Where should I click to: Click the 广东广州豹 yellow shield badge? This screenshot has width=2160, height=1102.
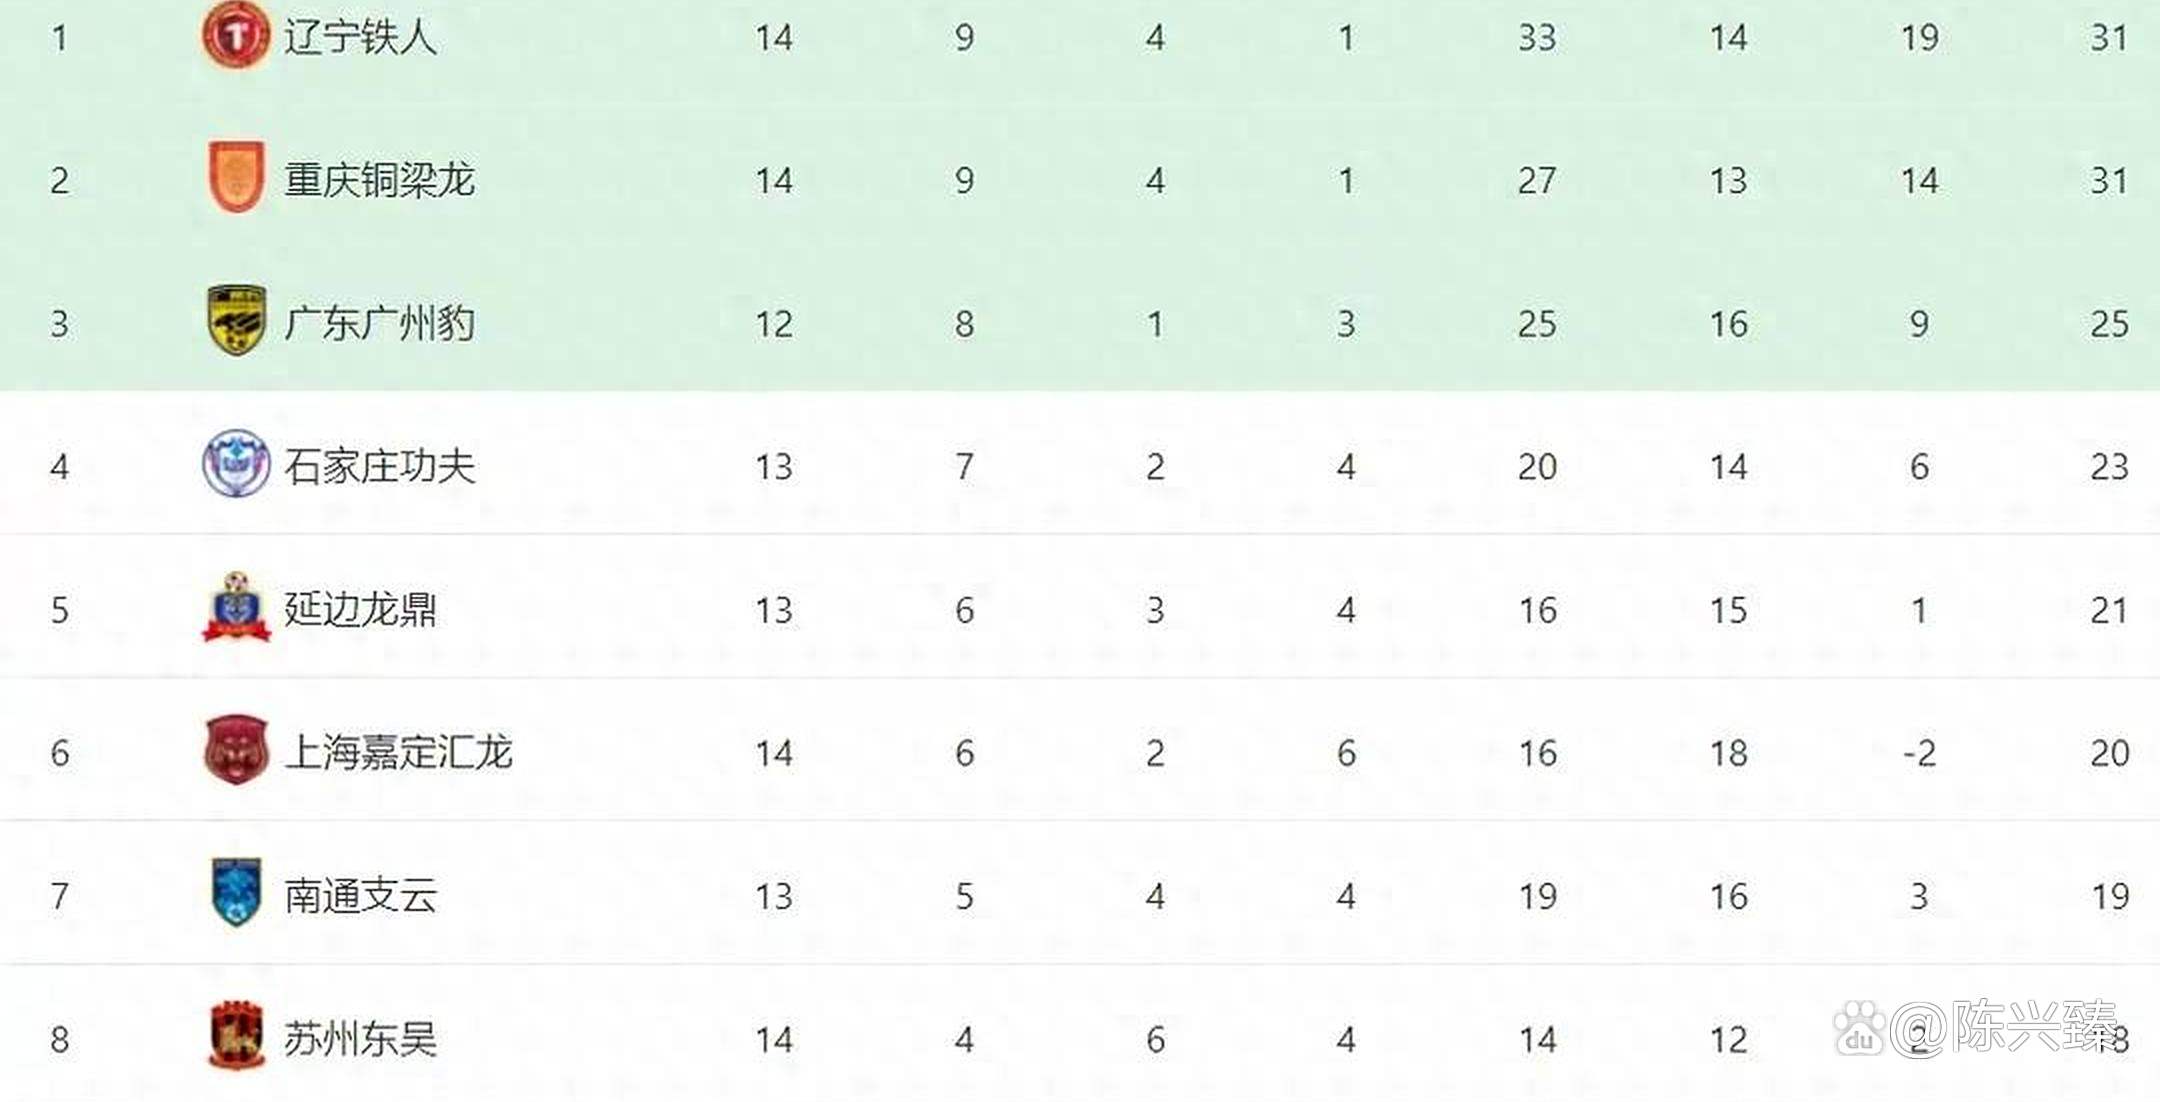coord(237,320)
